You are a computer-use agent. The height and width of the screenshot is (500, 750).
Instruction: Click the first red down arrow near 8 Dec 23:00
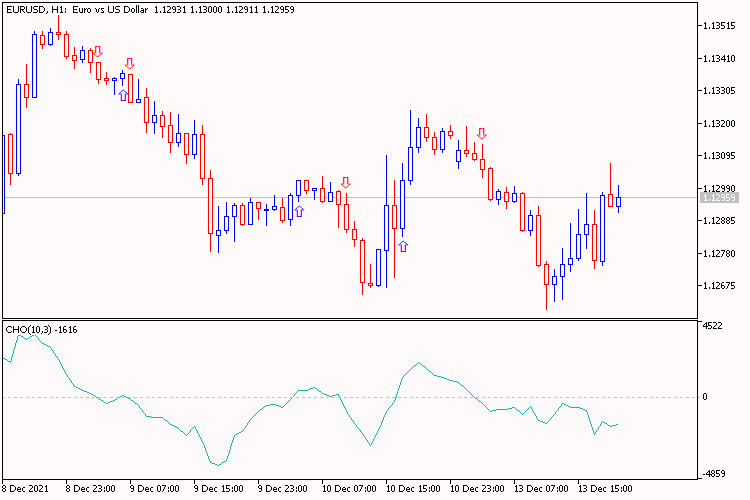pyautogui.click(x=98, y=52)
